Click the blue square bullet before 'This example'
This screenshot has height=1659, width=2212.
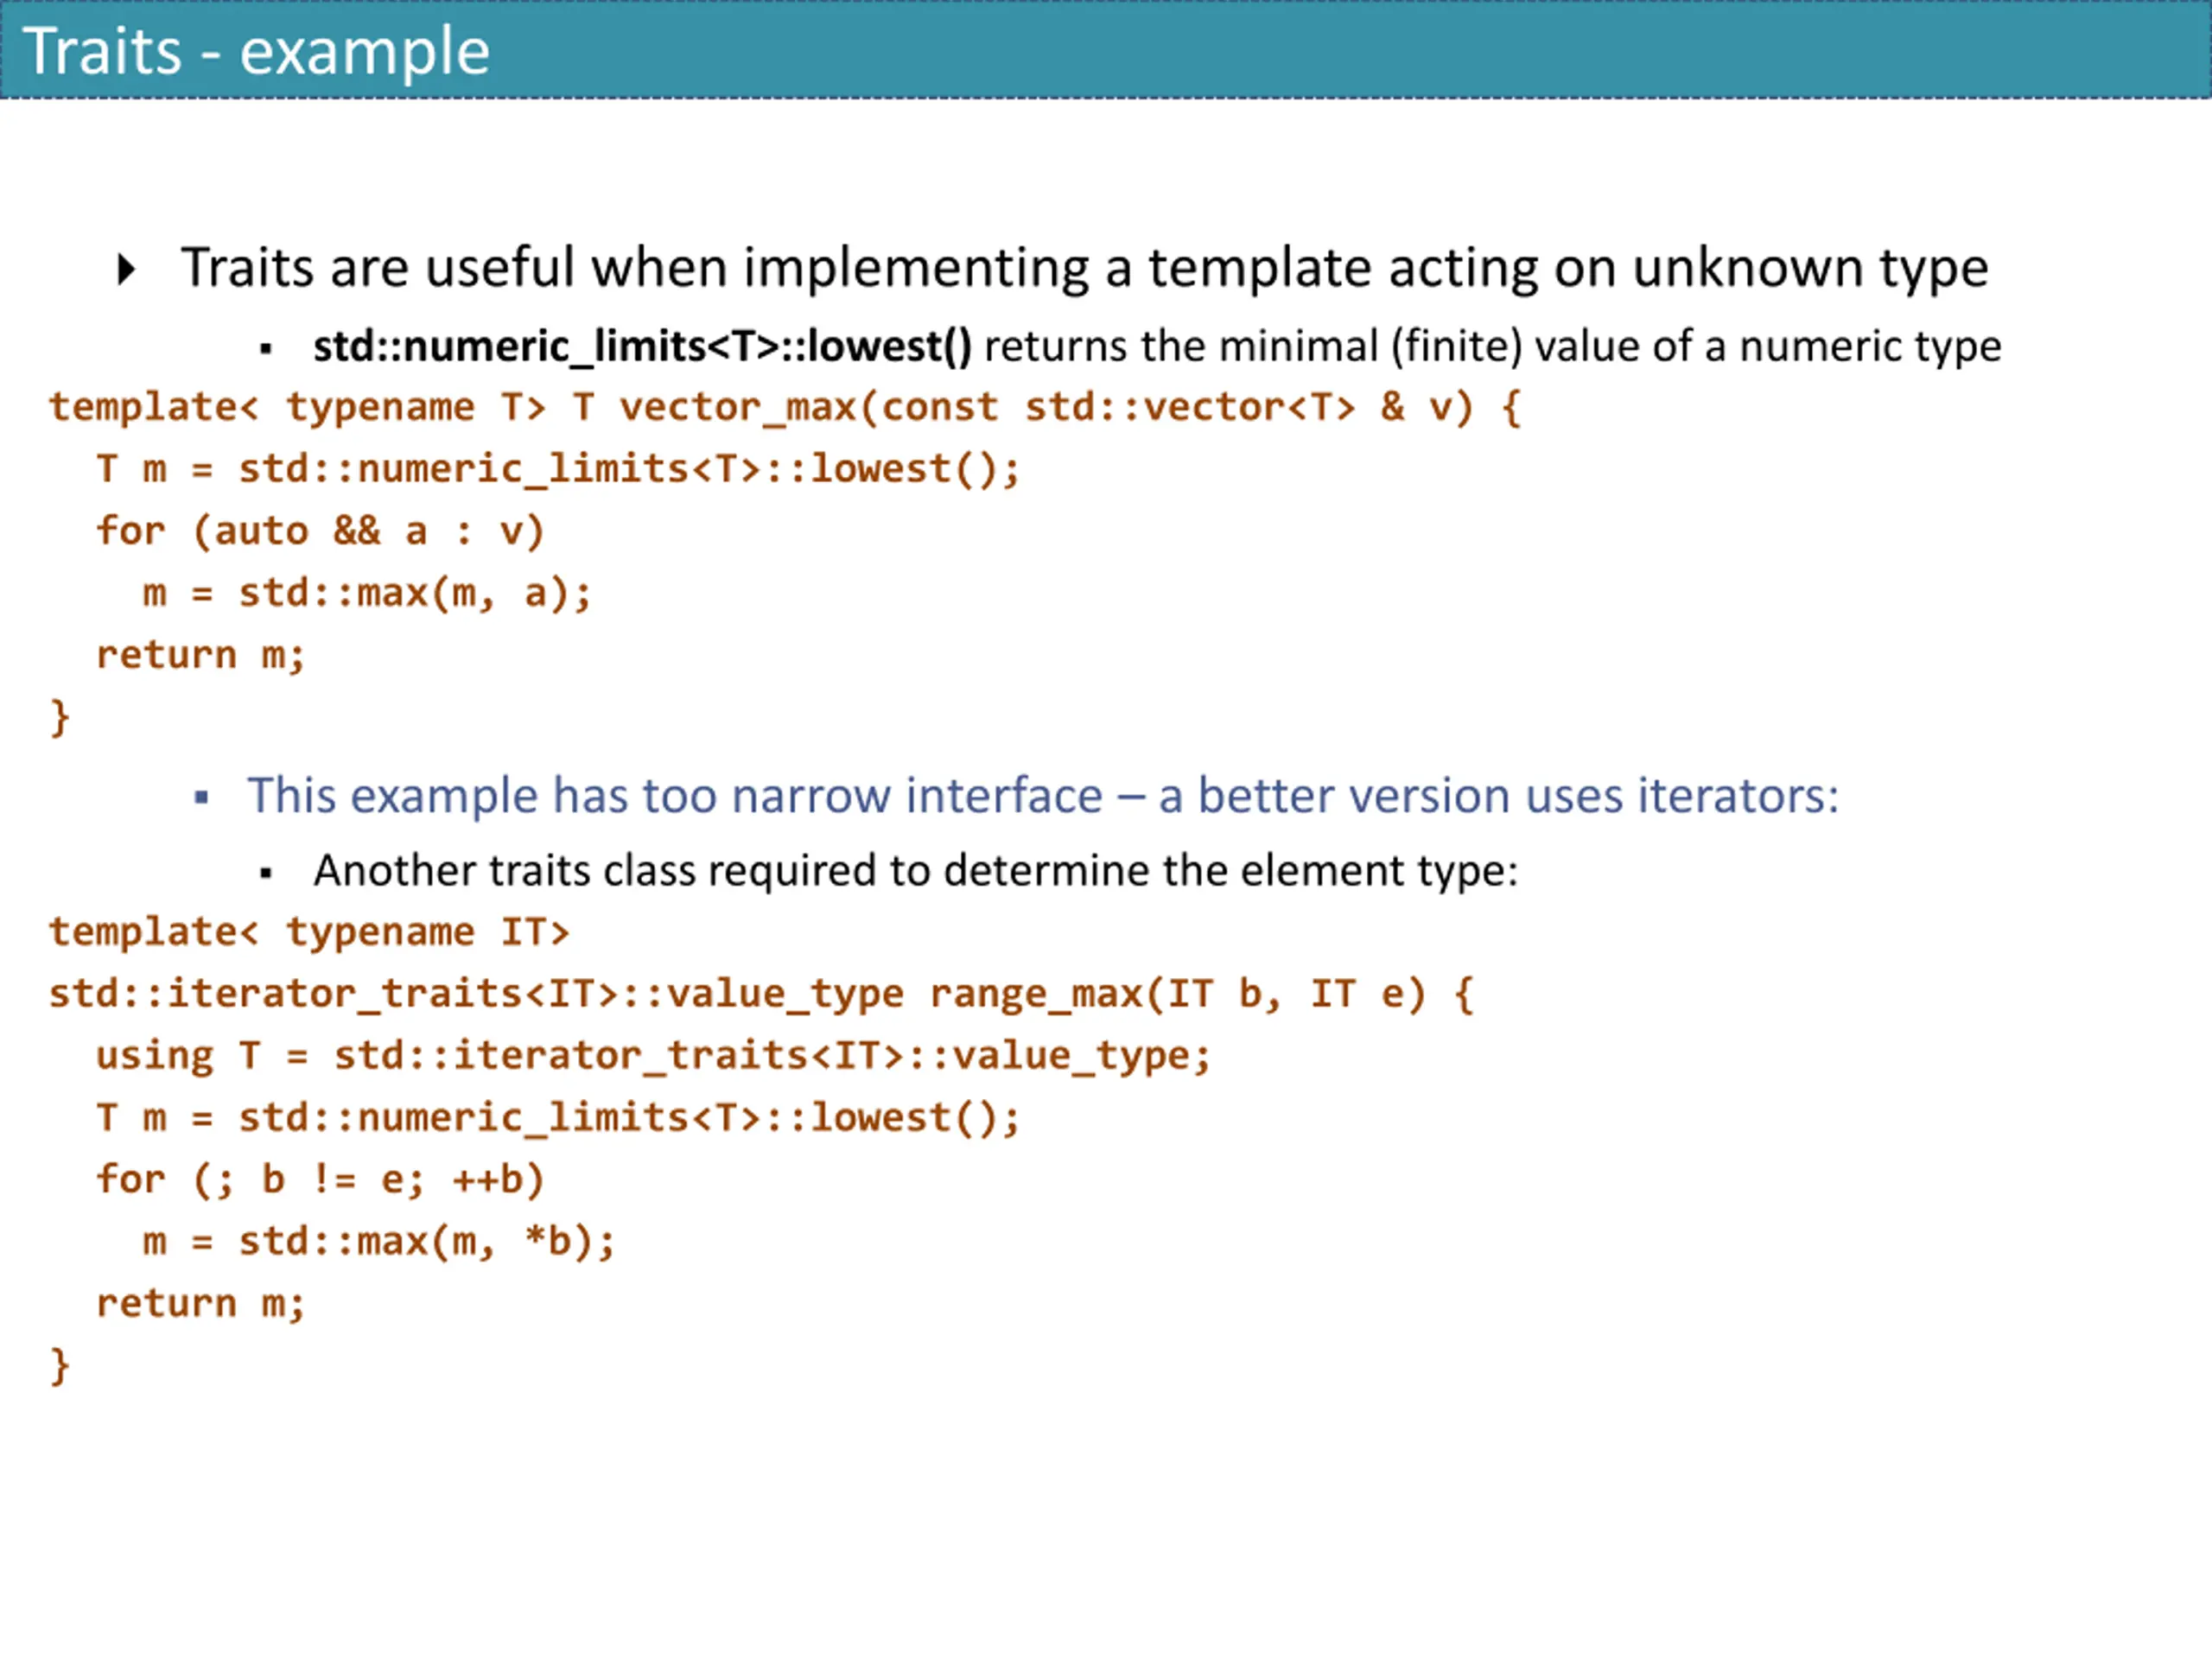point(202,798)
